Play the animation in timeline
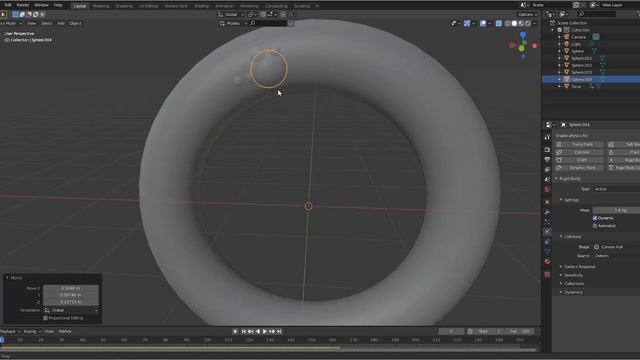Viewport: 640px width, 360px height. 264,332
